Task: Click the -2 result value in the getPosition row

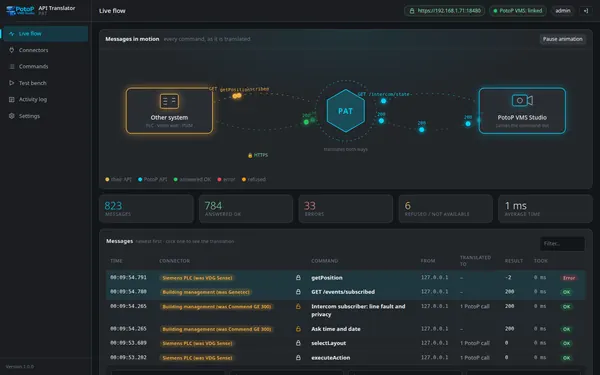Action: 508,277
